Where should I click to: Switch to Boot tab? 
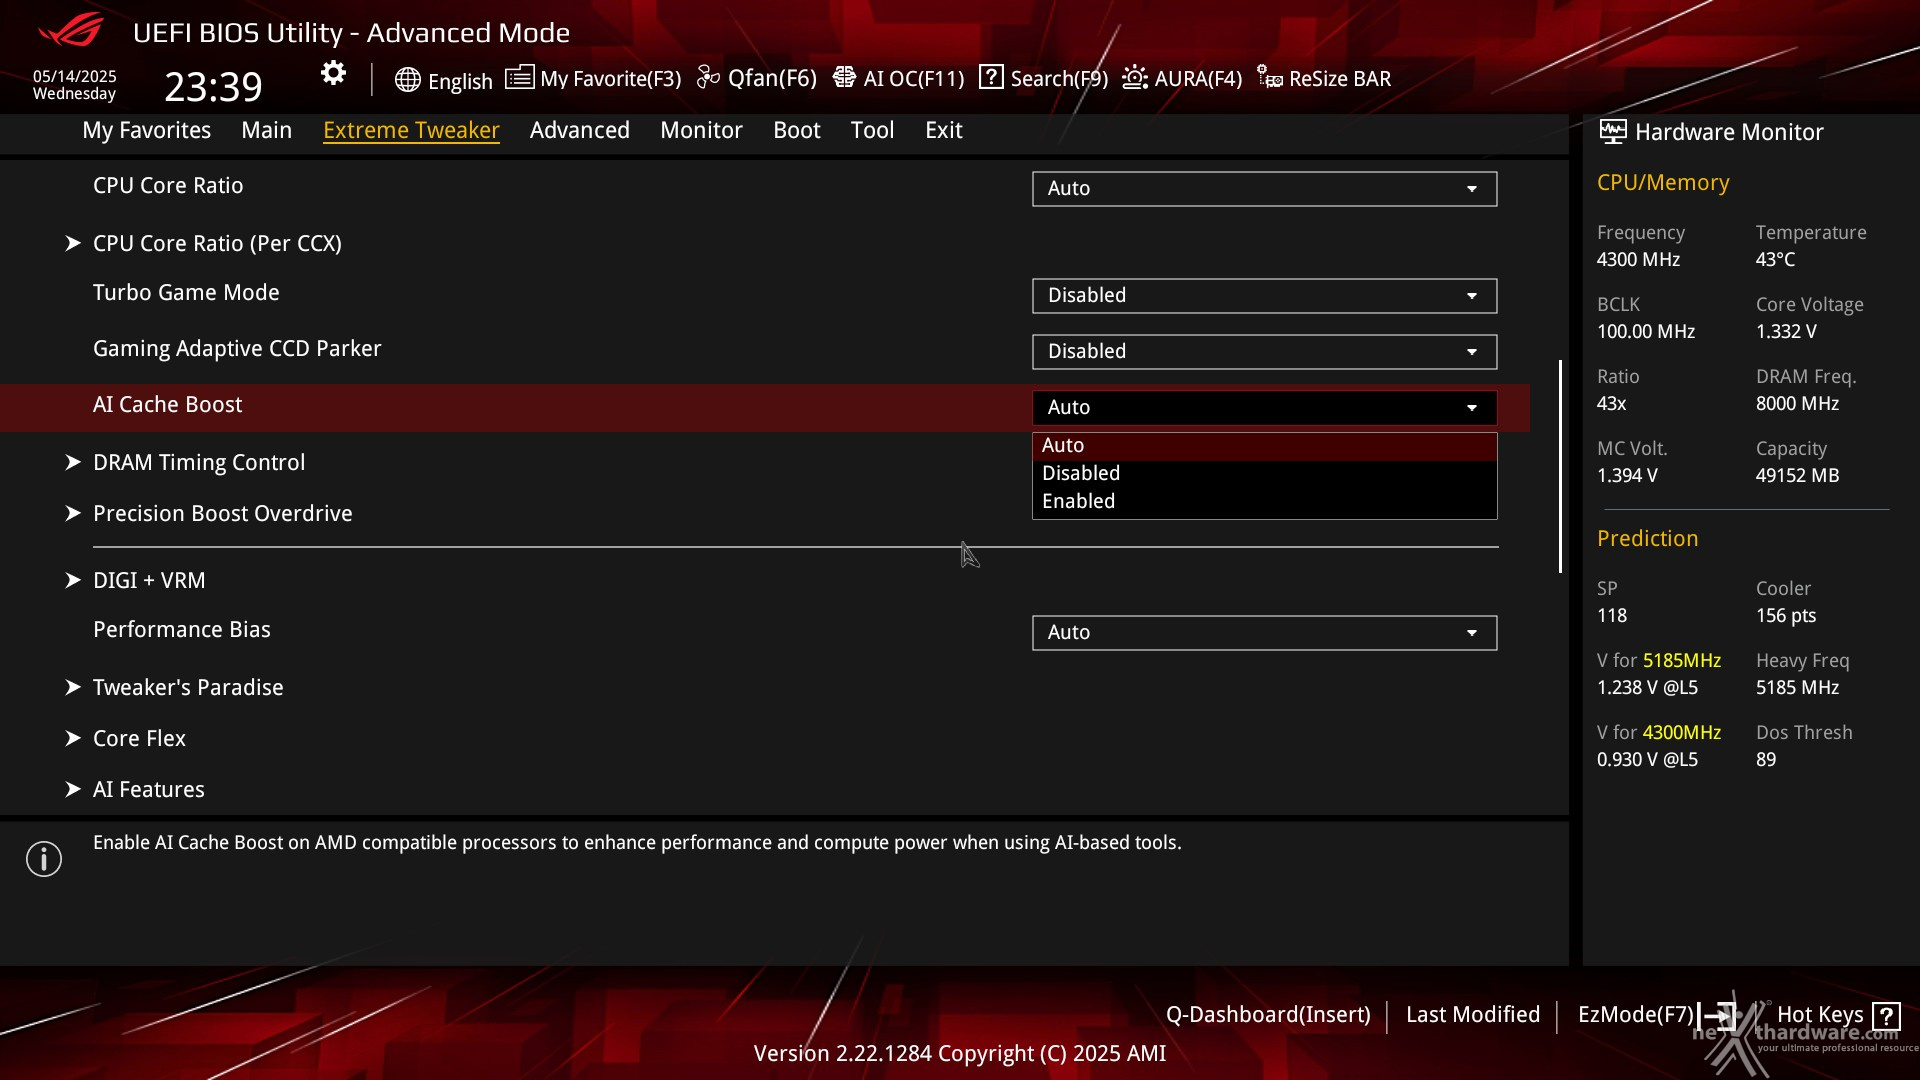[x=796, y=131]
